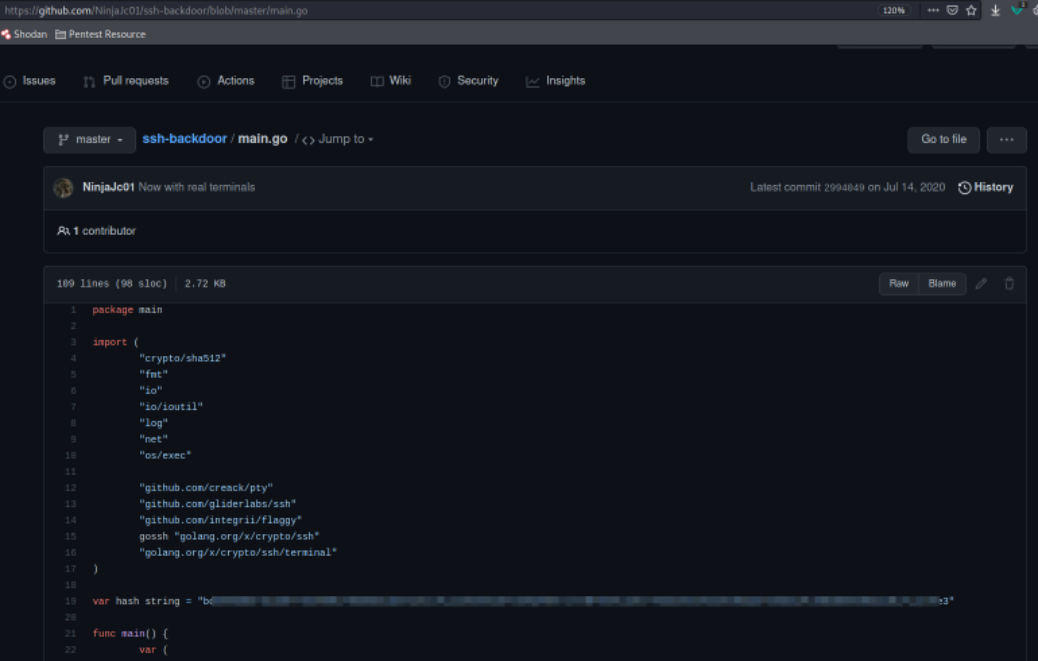The height and width of the screenshot is (661, 1038).
Task: Click the 'func main() {' code line
Action: click(130, 634)
